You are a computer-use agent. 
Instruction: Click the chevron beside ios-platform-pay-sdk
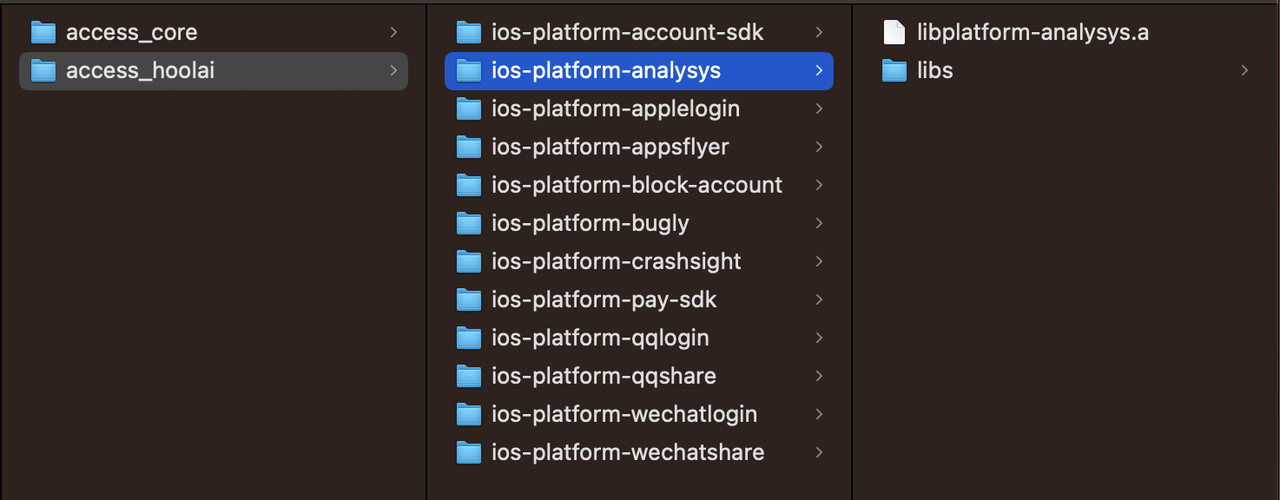[819, 299]
